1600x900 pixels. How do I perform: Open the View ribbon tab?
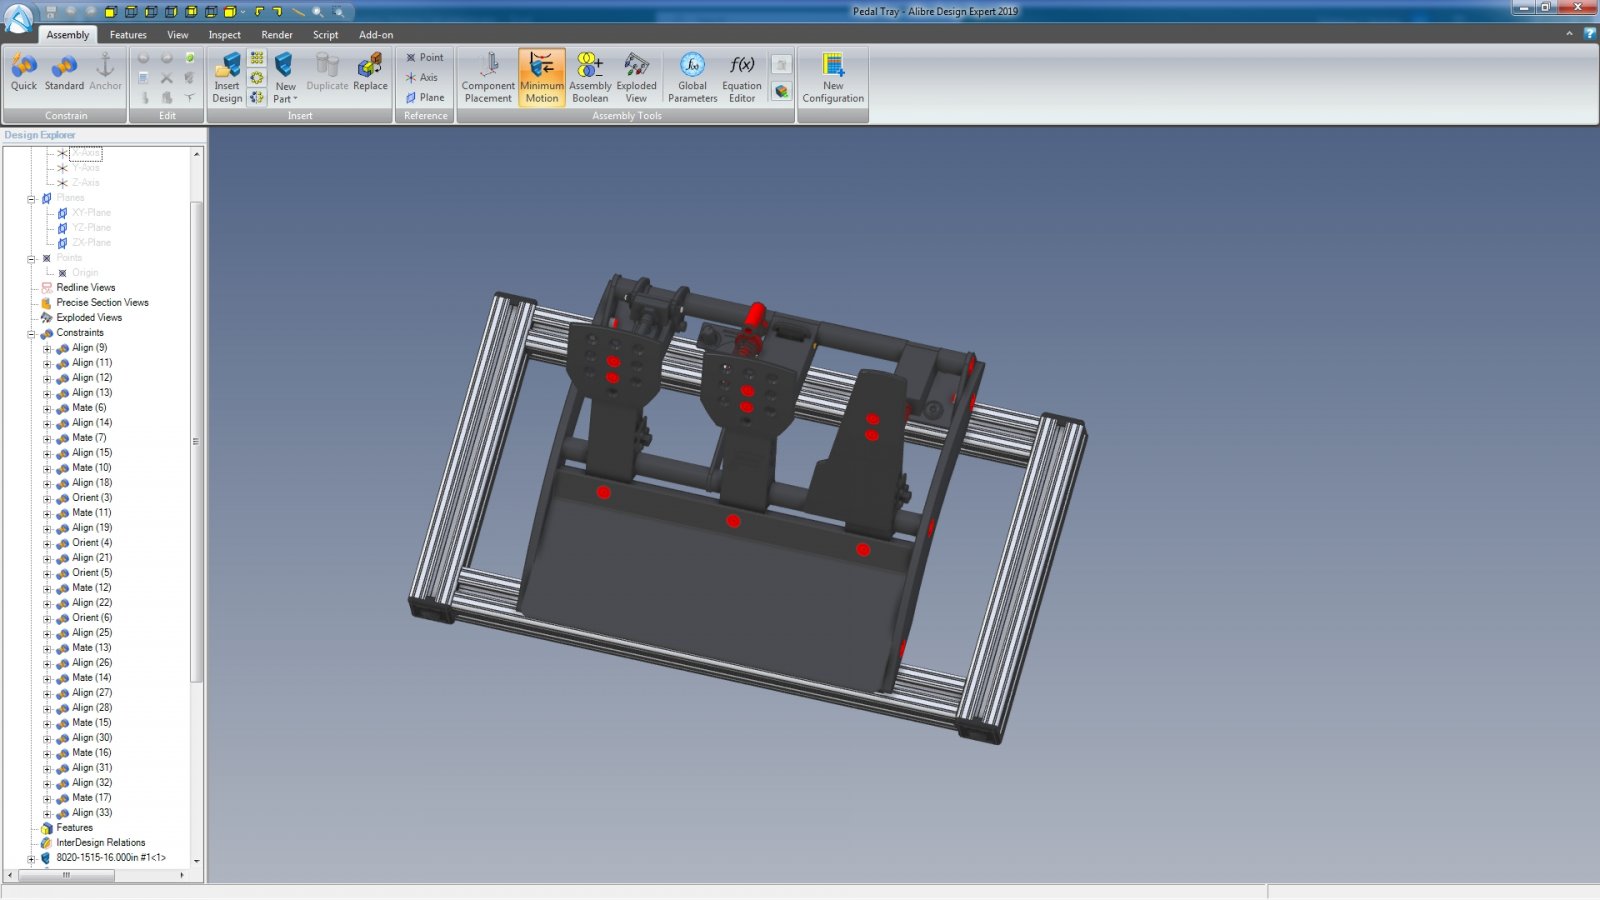click(x=178, y=35)
